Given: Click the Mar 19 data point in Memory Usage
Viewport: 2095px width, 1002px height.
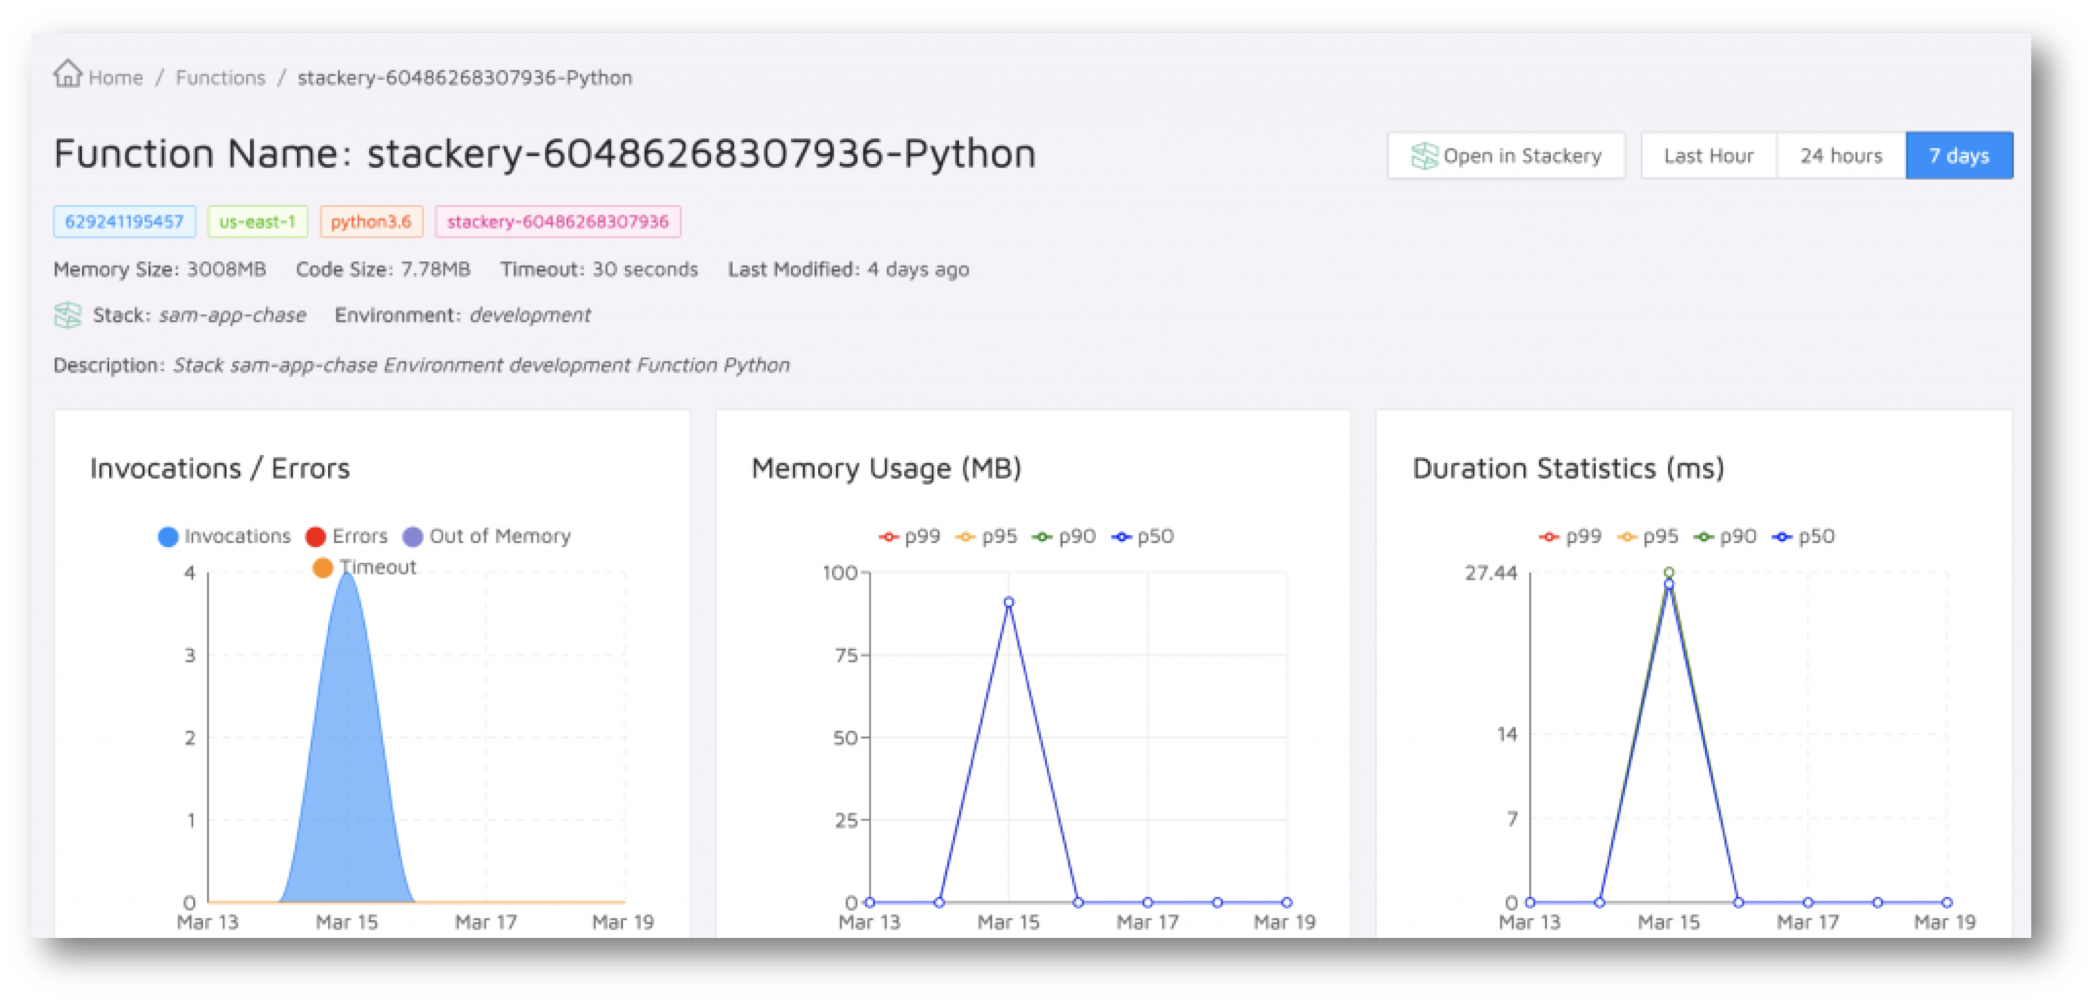Looking at the screenshot, I should coord(1286,902).
